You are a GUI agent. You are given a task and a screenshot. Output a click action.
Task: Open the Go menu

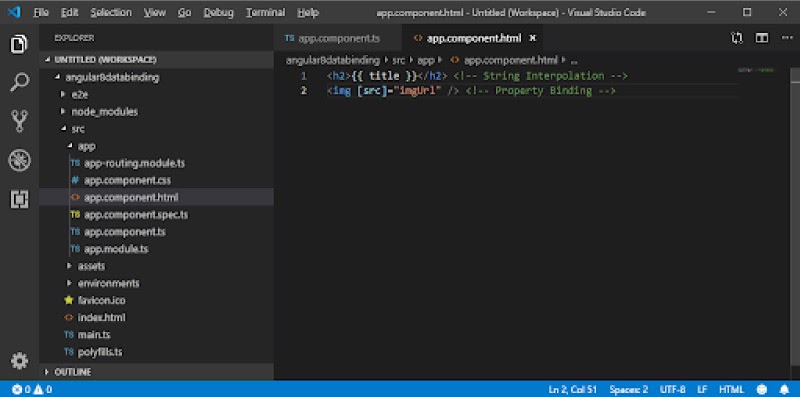coord(184,13)
